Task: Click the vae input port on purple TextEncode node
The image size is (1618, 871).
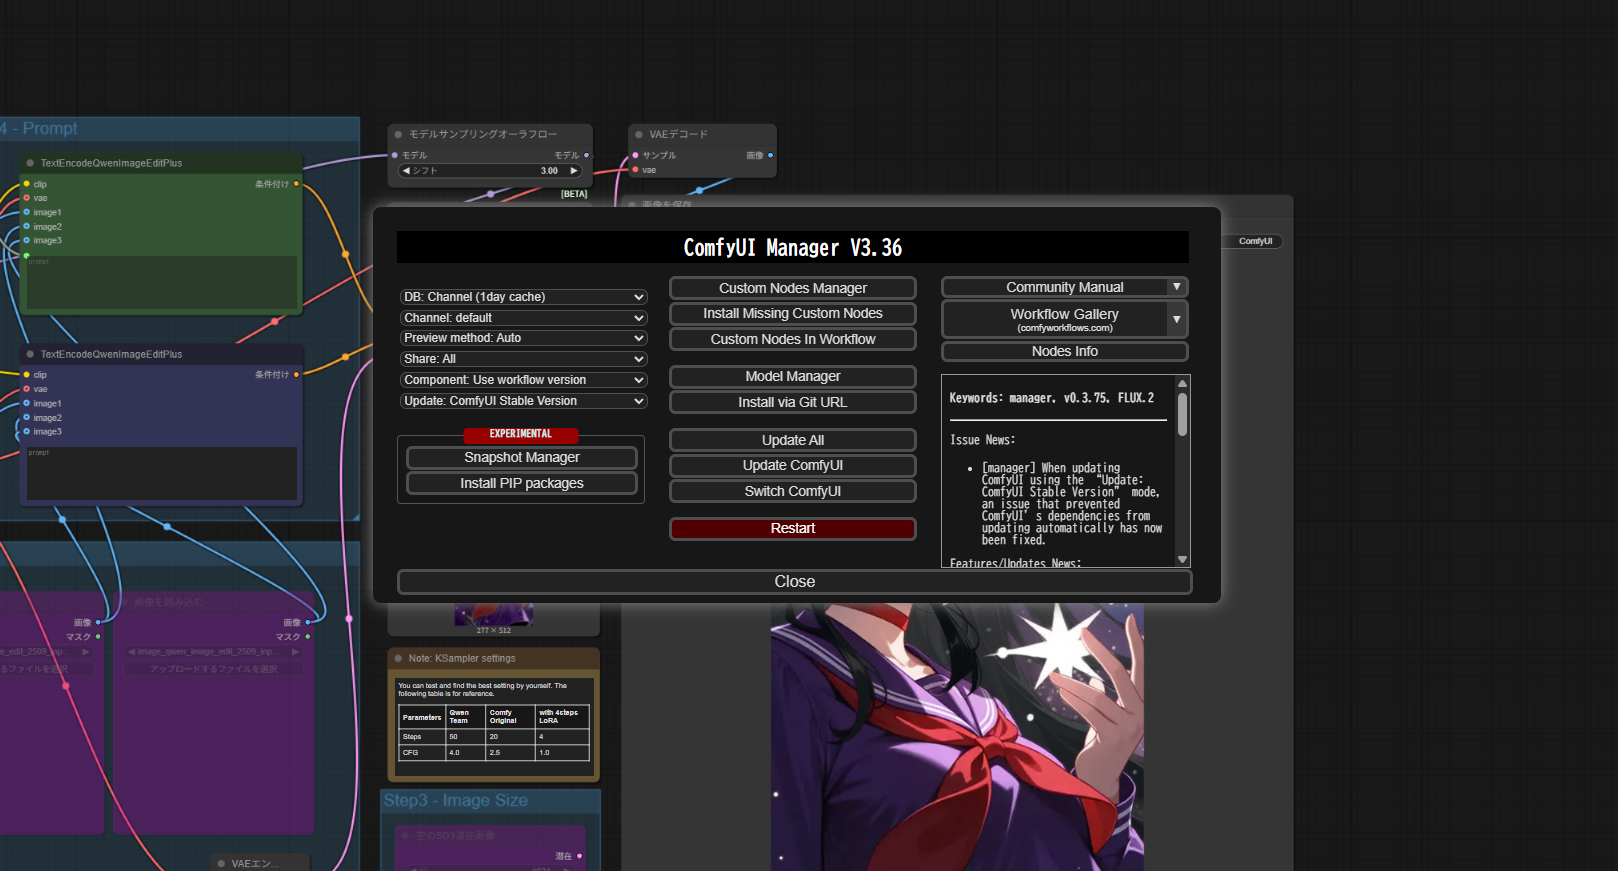Action: (27, 389)
